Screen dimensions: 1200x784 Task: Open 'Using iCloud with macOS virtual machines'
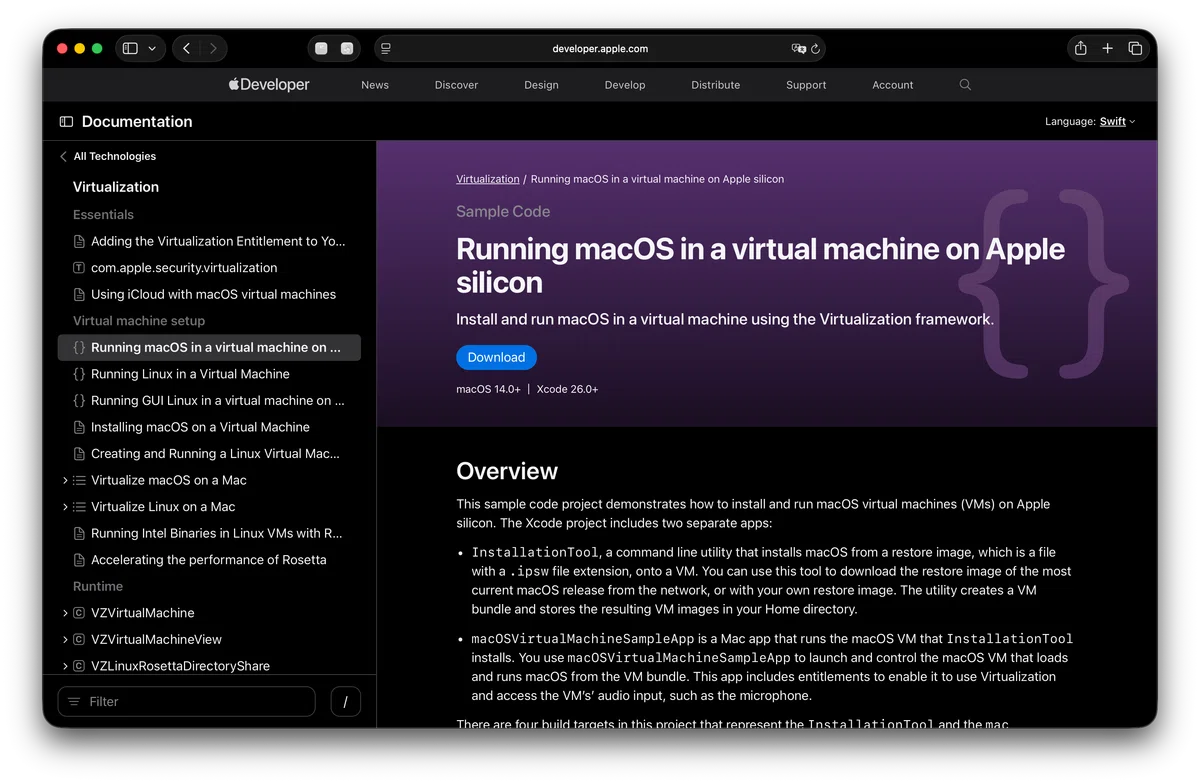213,294
